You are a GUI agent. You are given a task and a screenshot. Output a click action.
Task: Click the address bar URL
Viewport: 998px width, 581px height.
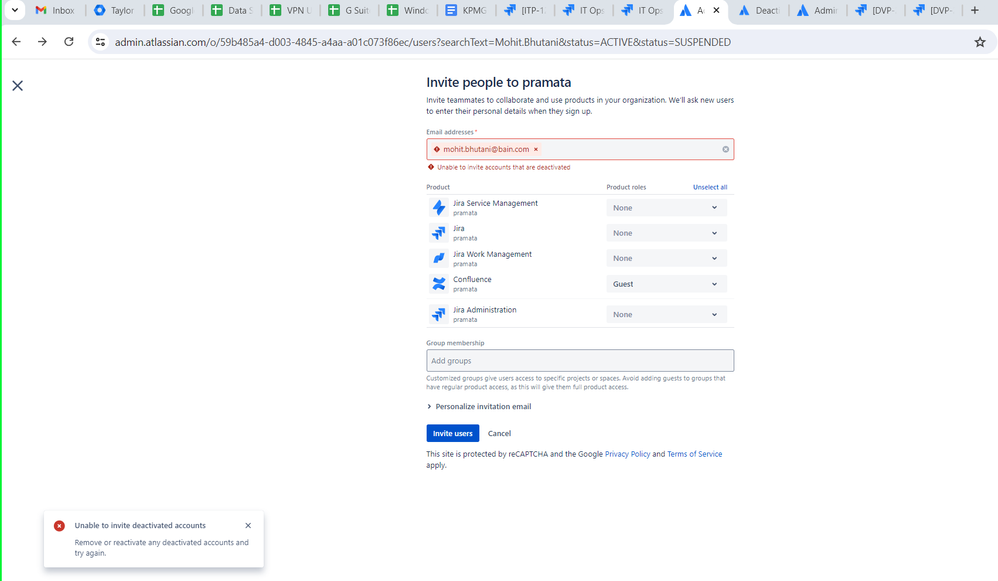(423, 42)
